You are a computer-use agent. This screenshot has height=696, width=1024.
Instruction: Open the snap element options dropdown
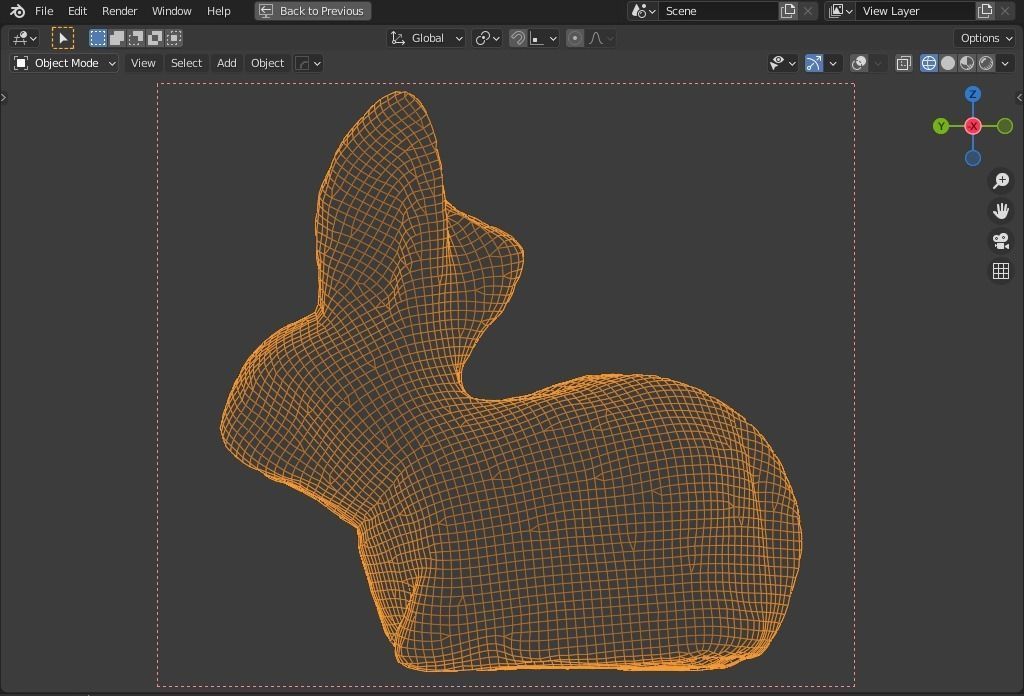[543, 39]
